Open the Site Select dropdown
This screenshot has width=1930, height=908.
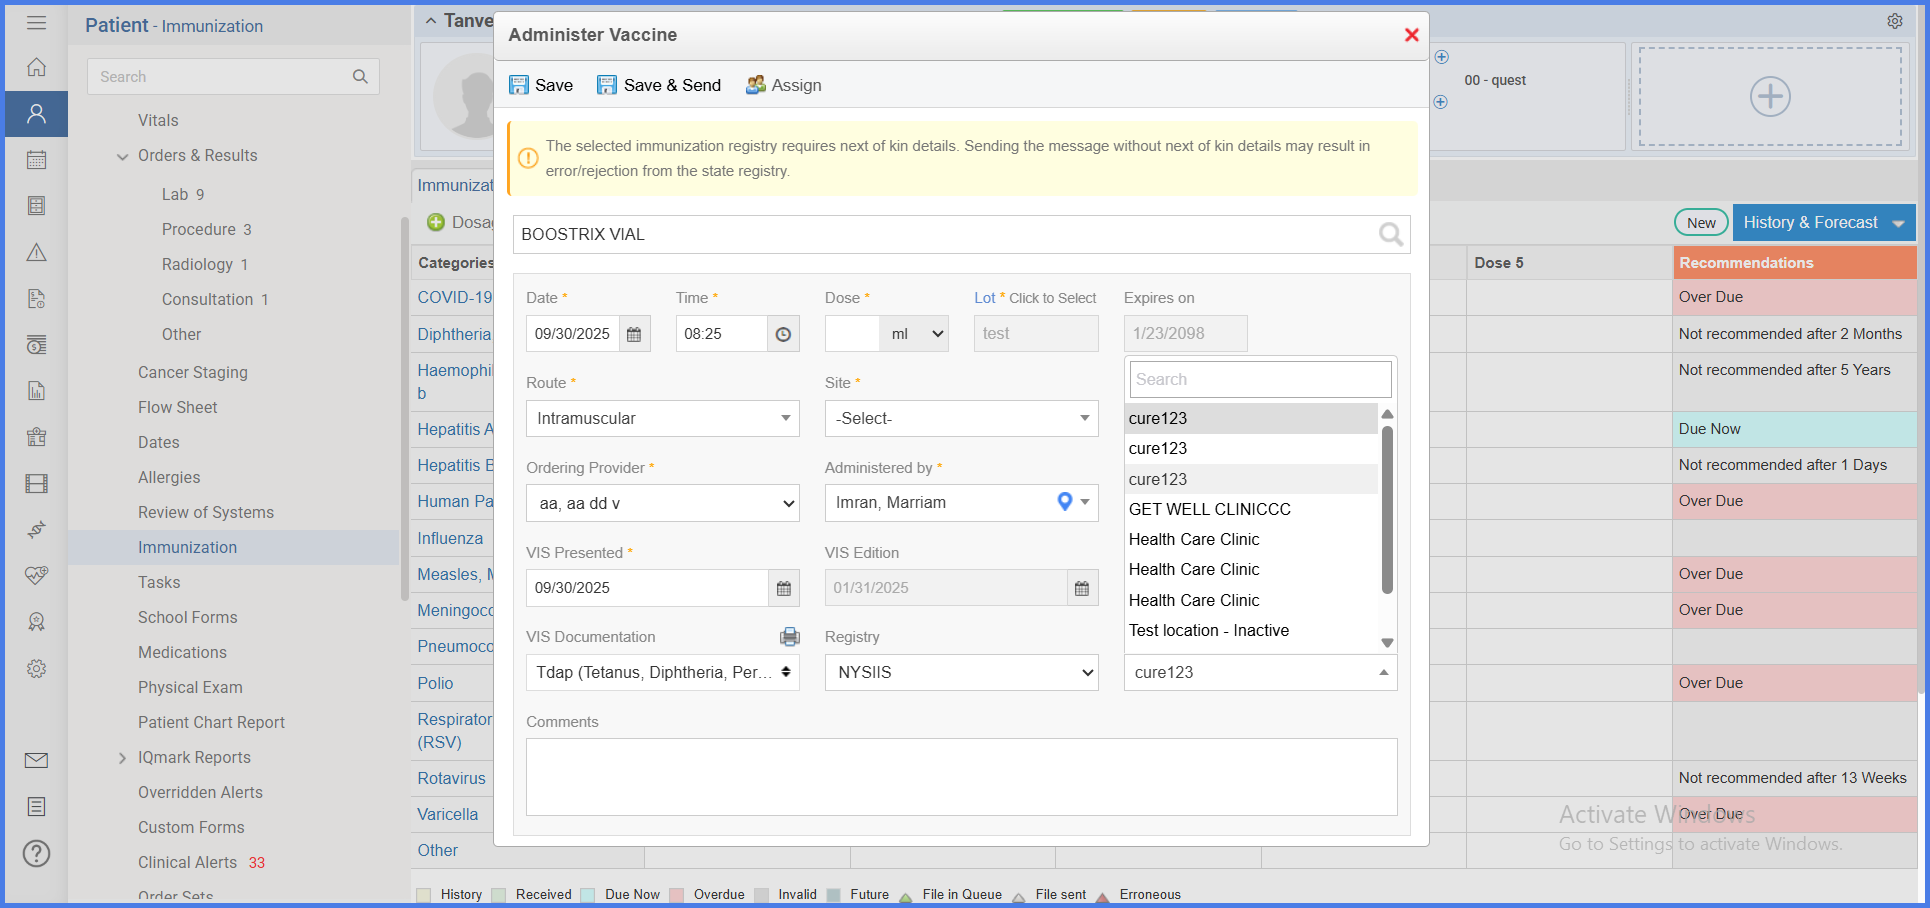[961, 418]
